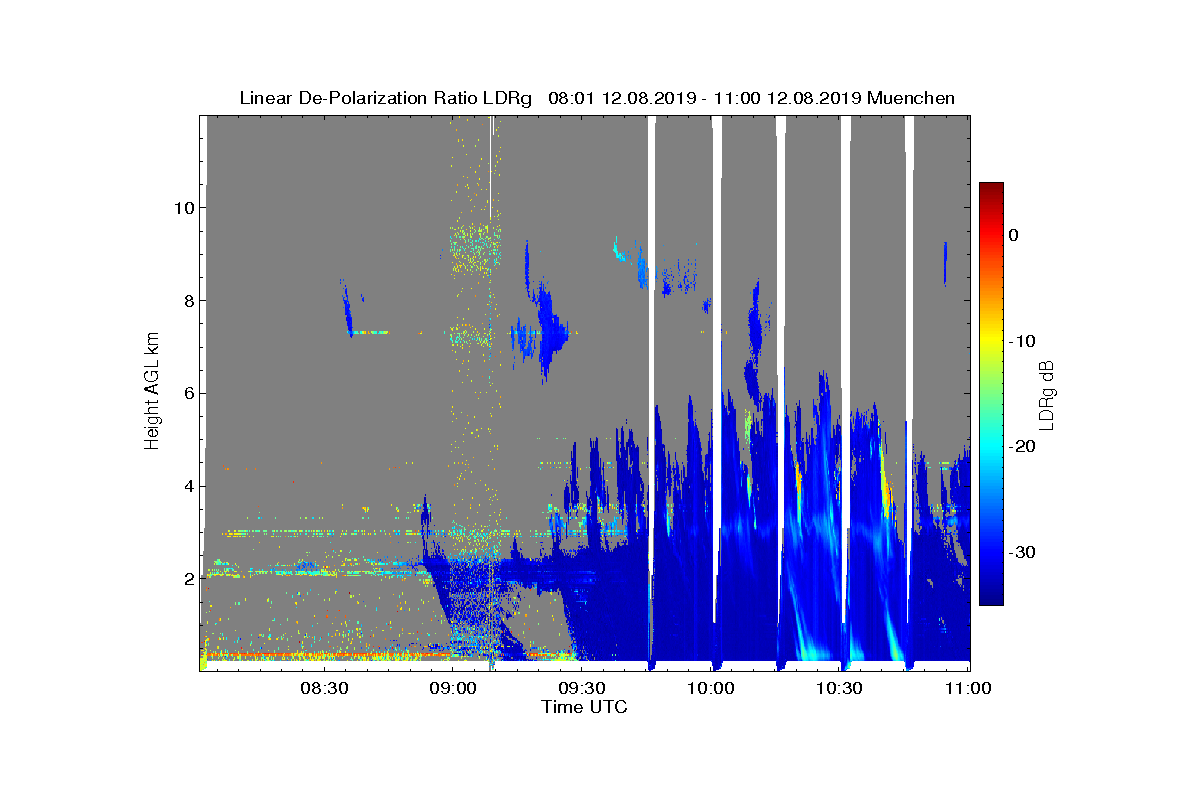Click the 11:00 time tick label
The width and height of the screenshot is (1200, 800).
(968, 689)
